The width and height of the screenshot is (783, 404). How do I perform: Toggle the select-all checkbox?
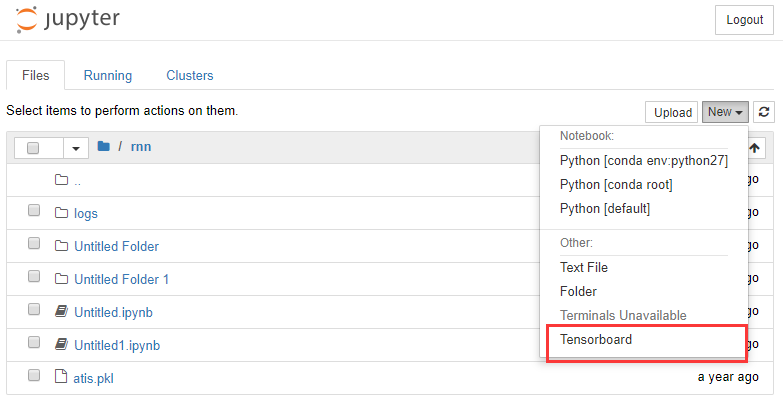[33, 148]
